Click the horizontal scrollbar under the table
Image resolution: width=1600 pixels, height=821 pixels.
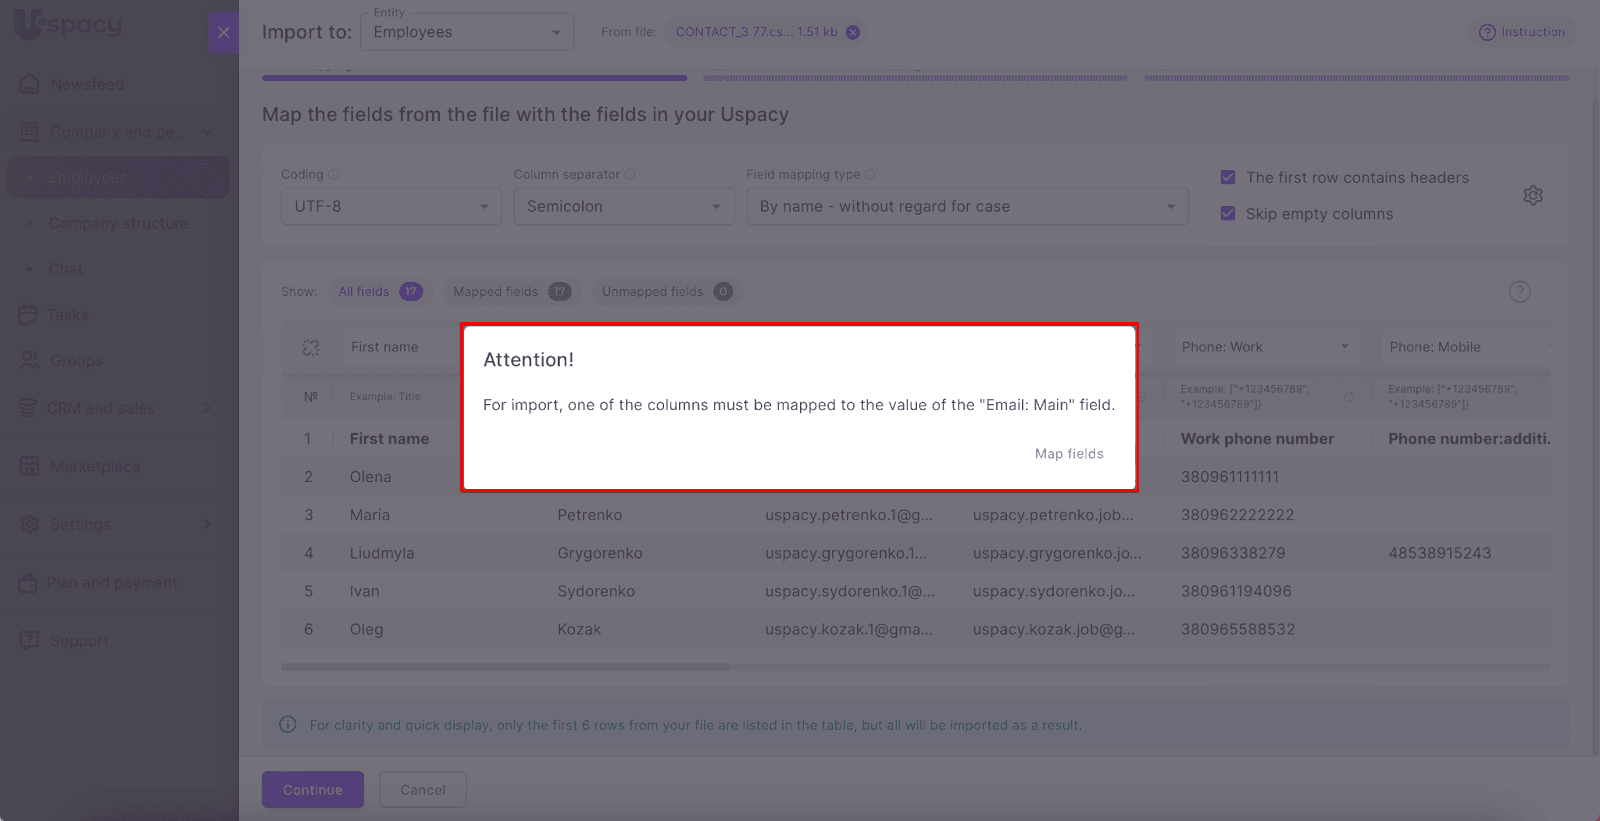tap(505, 667)
